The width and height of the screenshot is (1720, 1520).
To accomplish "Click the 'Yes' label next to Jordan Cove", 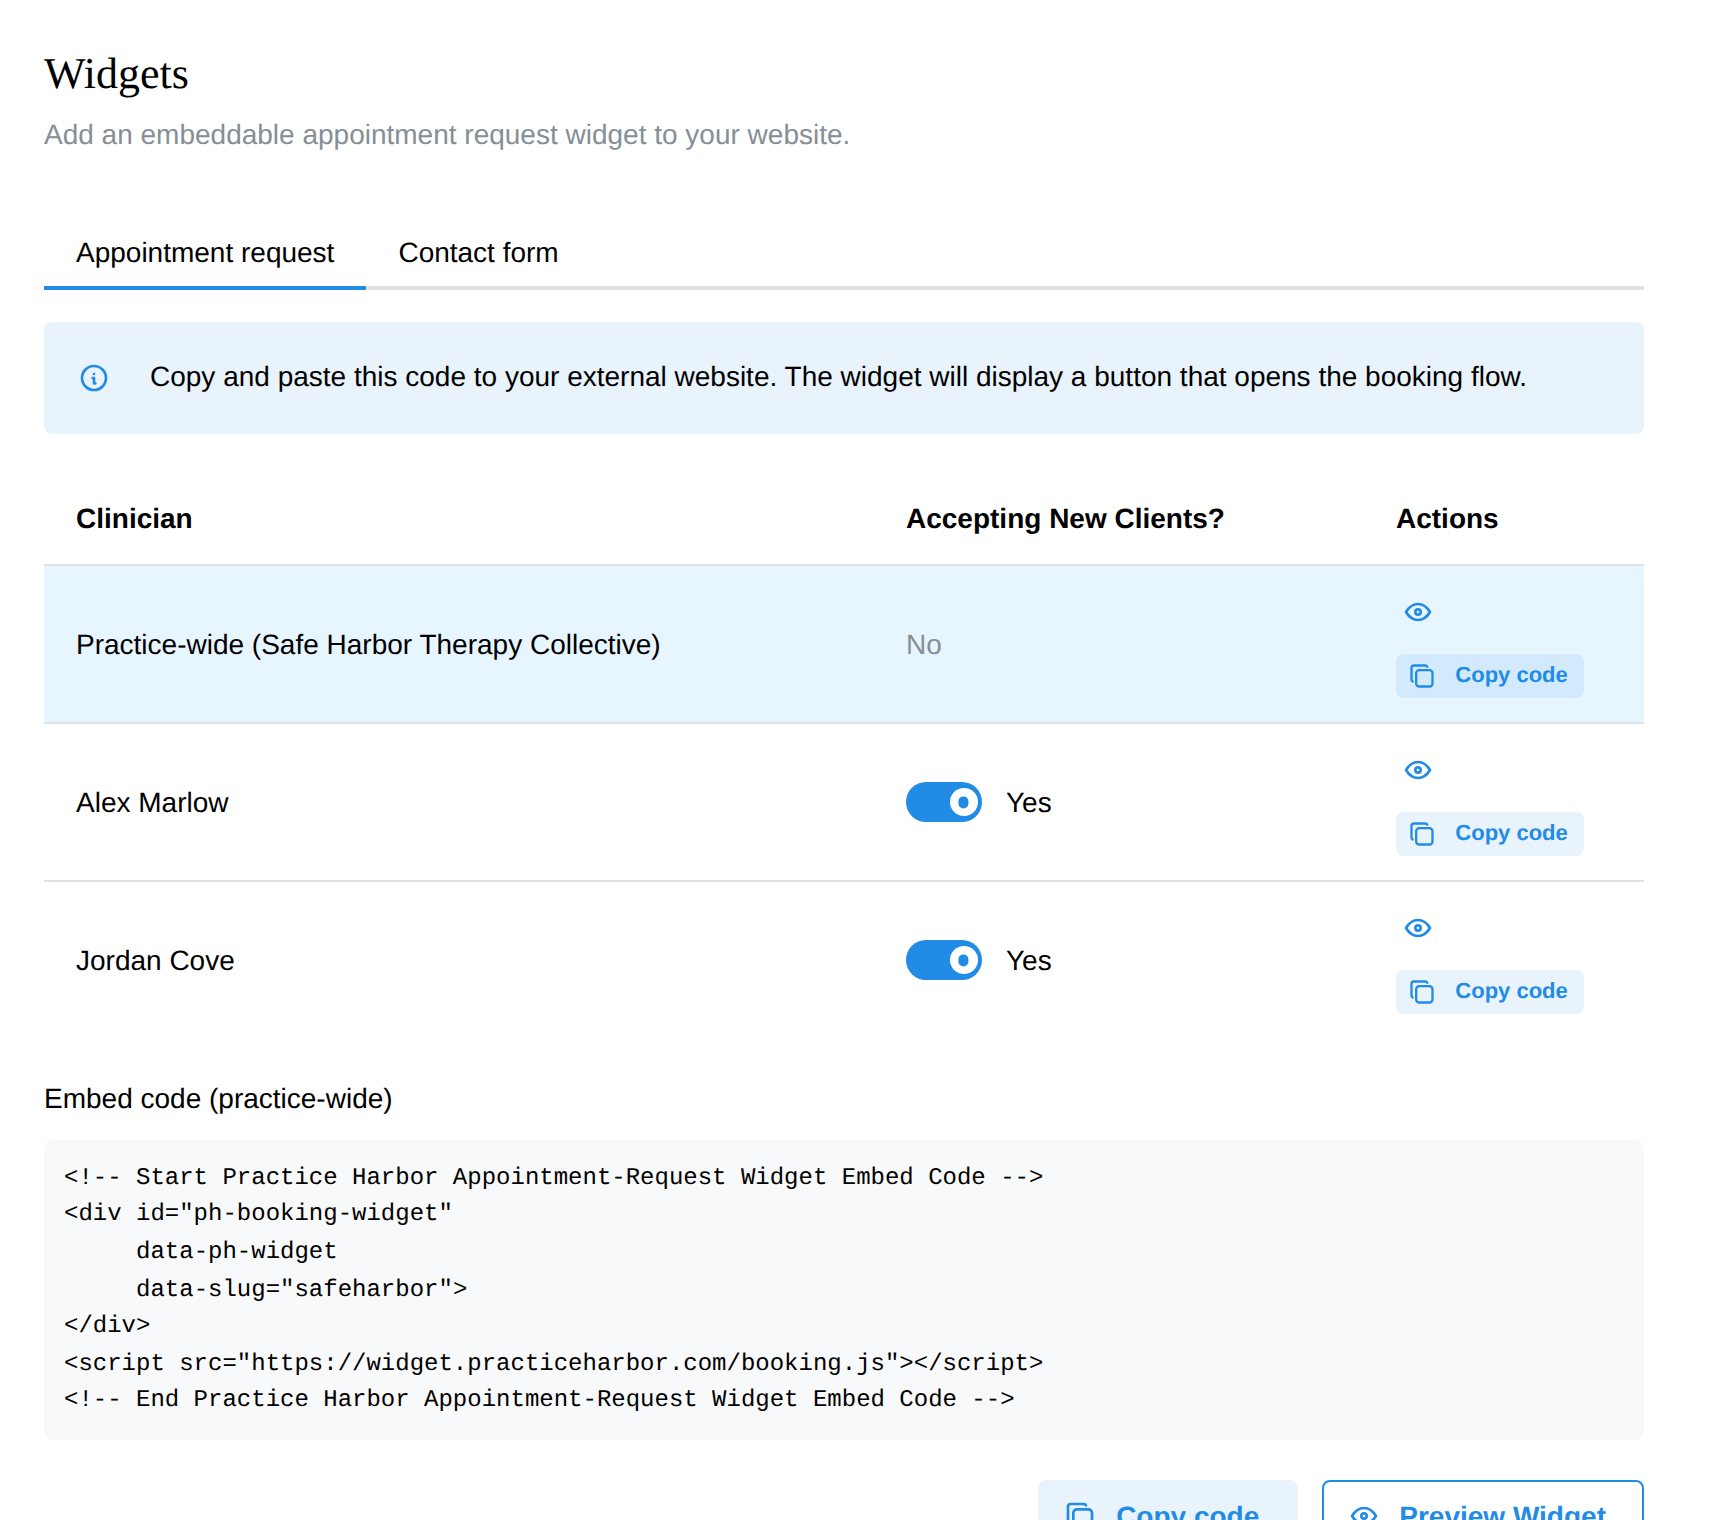I will pos(1029,961).
